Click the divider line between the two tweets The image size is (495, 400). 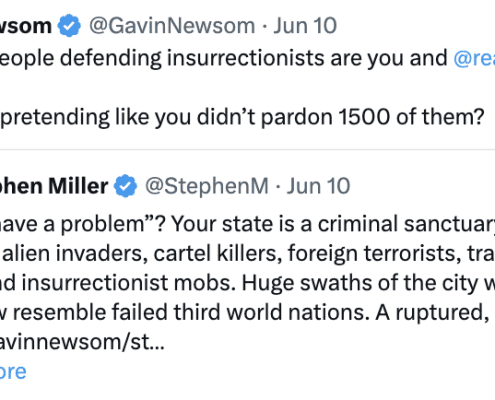247,150
